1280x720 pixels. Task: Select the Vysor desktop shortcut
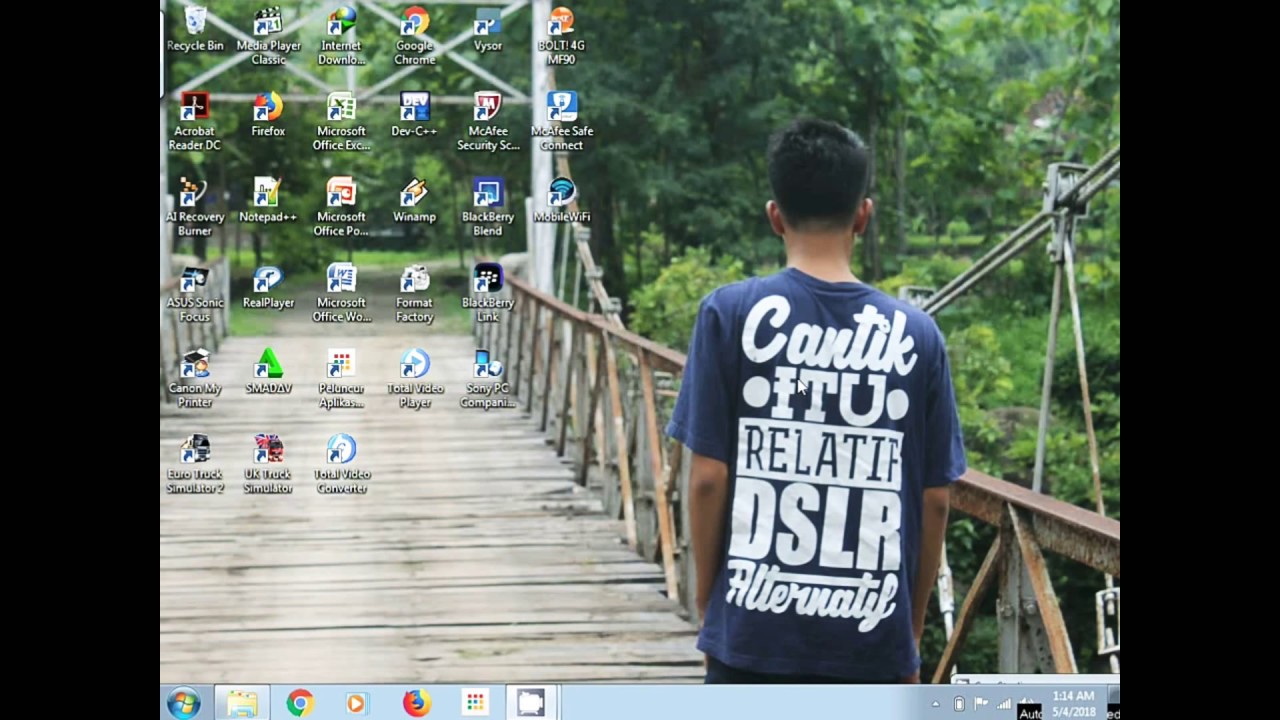488,29
